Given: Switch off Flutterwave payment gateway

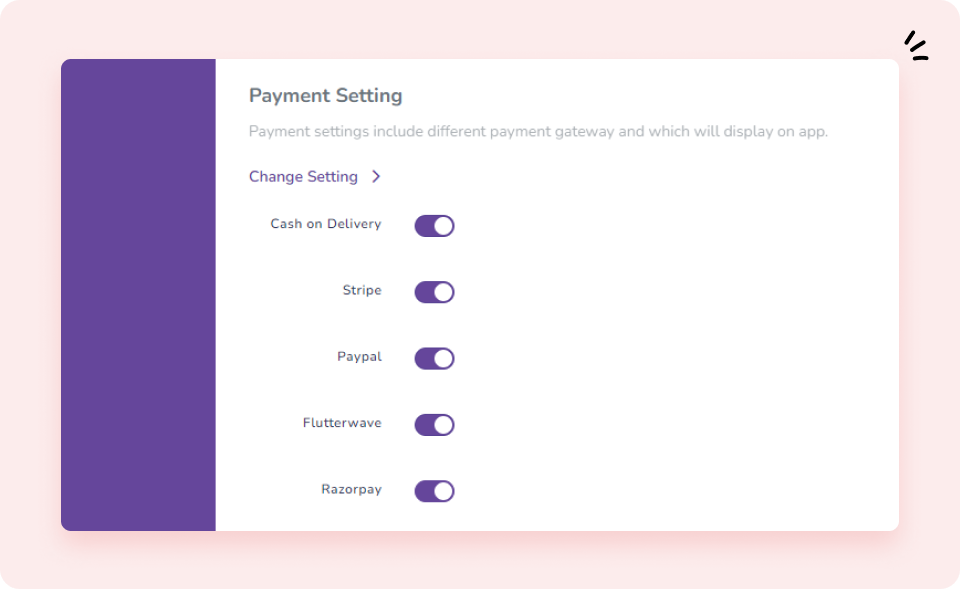Looking at the screenshot, I should [434, 425].
